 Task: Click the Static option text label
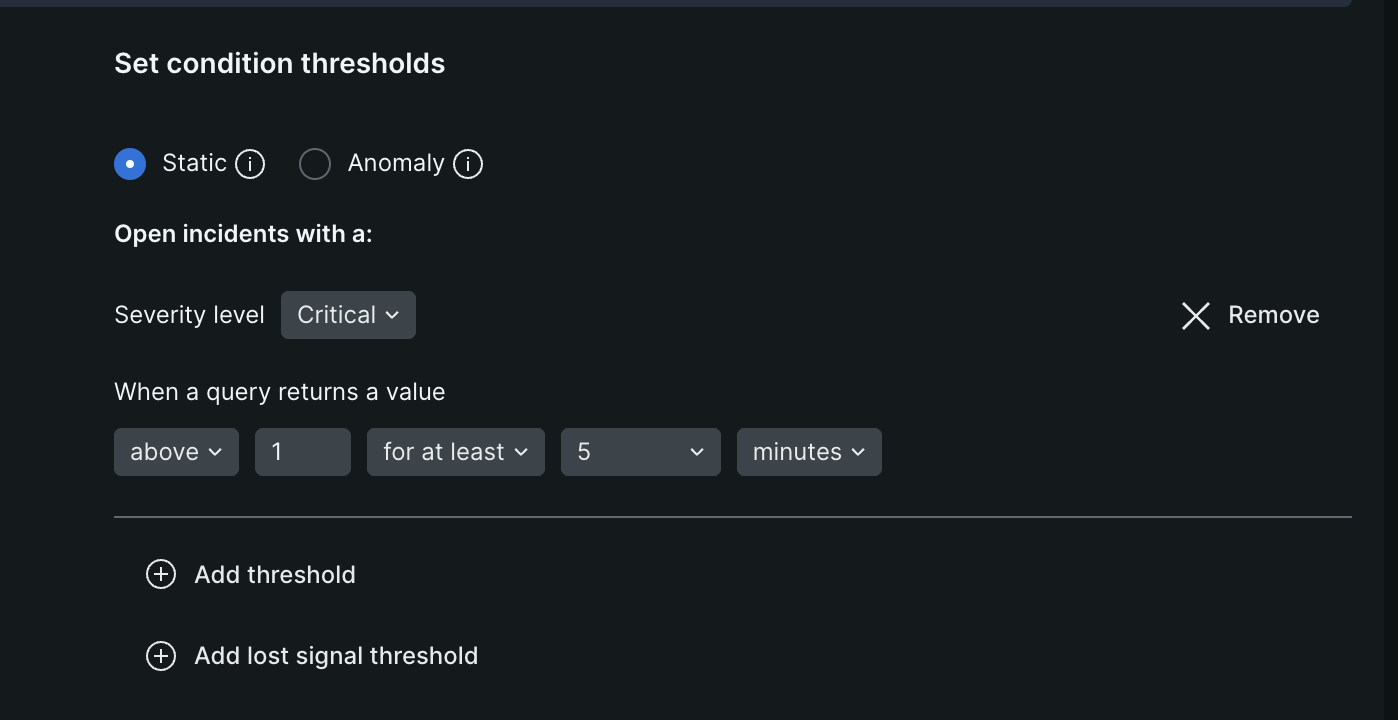pyautogui.click(x=194, y=163)
